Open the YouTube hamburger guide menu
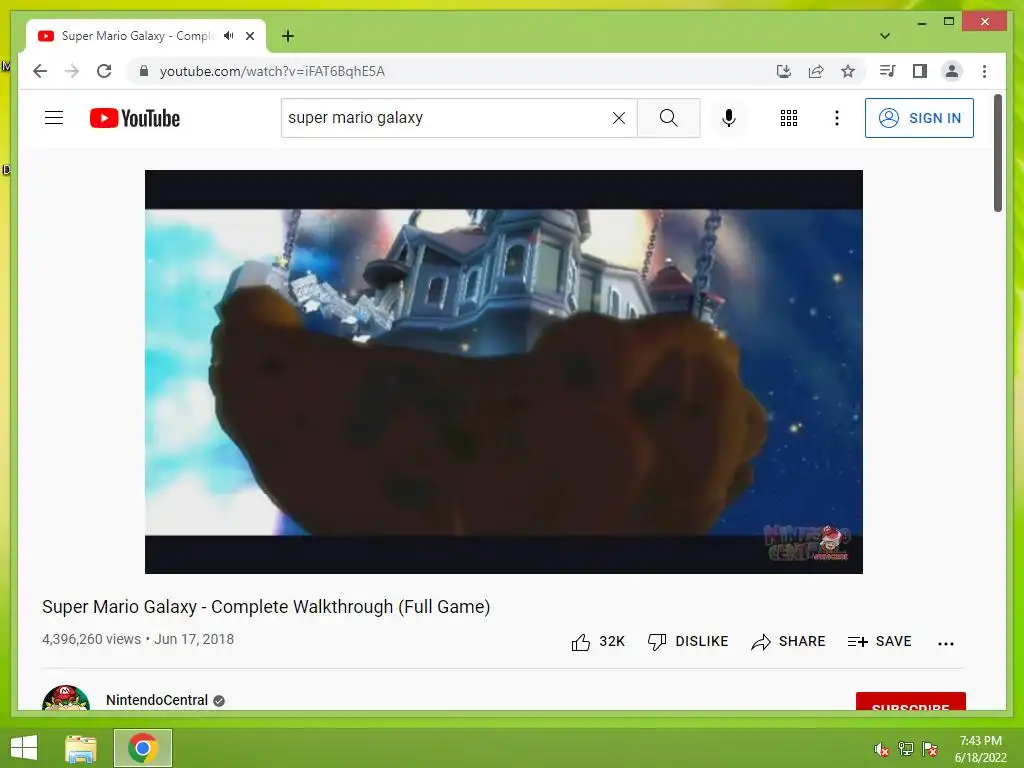1024x768 pixels. [54, 118]
